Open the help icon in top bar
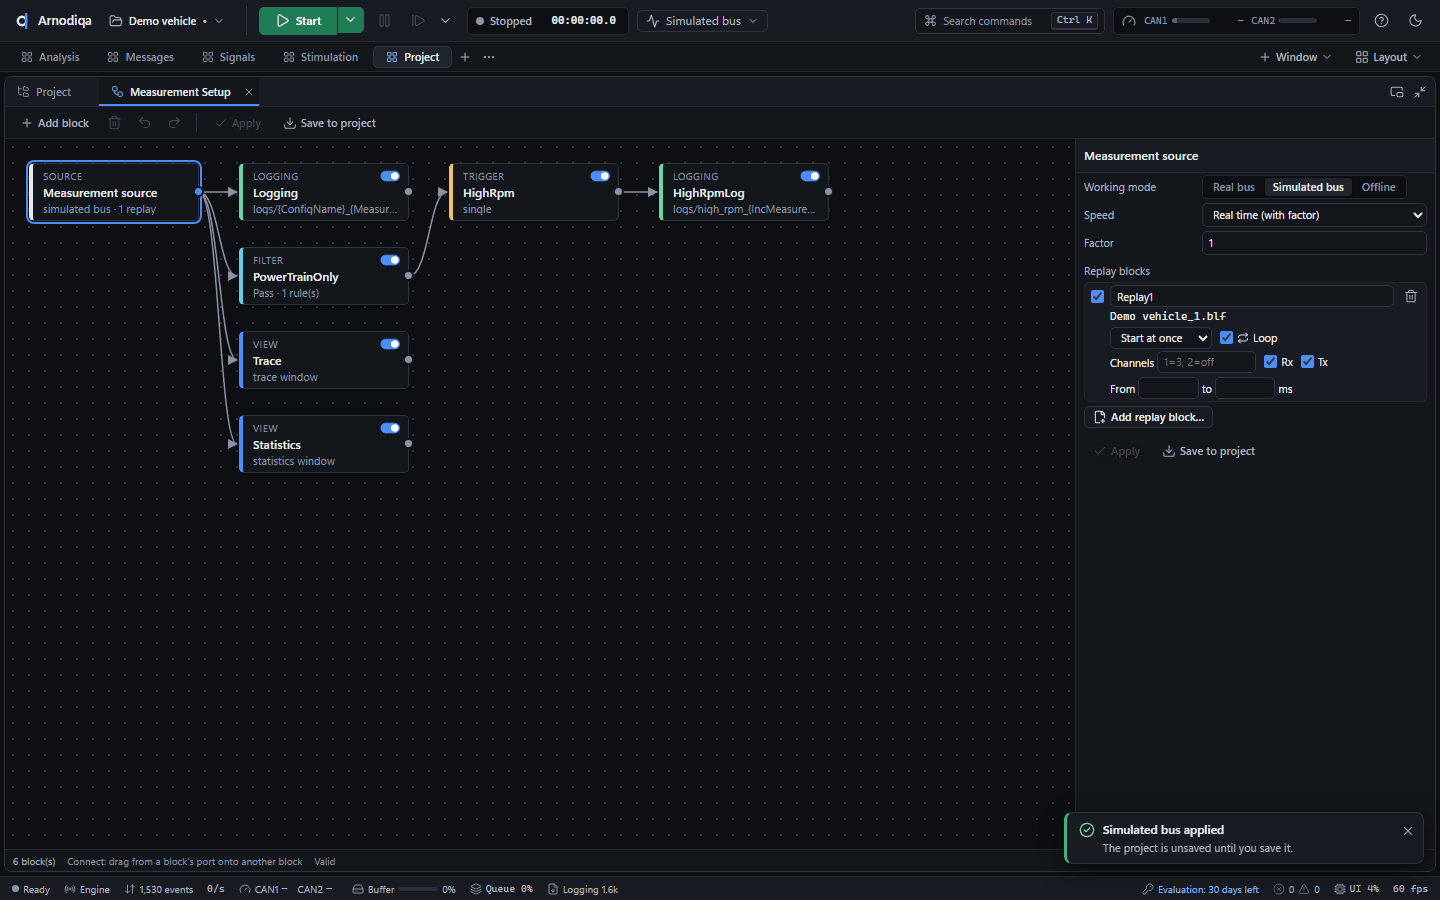This screenshot has width=1440, height=900. tap(1381, 21)
